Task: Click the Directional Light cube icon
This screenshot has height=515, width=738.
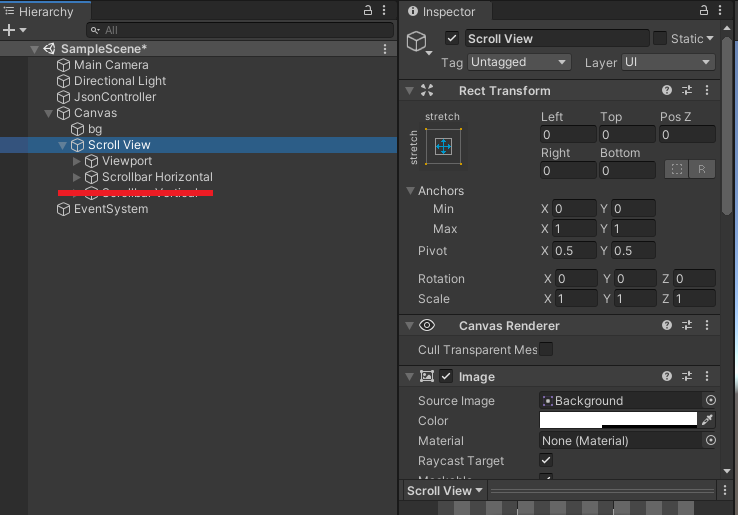Action: click(x=63, y=81)
